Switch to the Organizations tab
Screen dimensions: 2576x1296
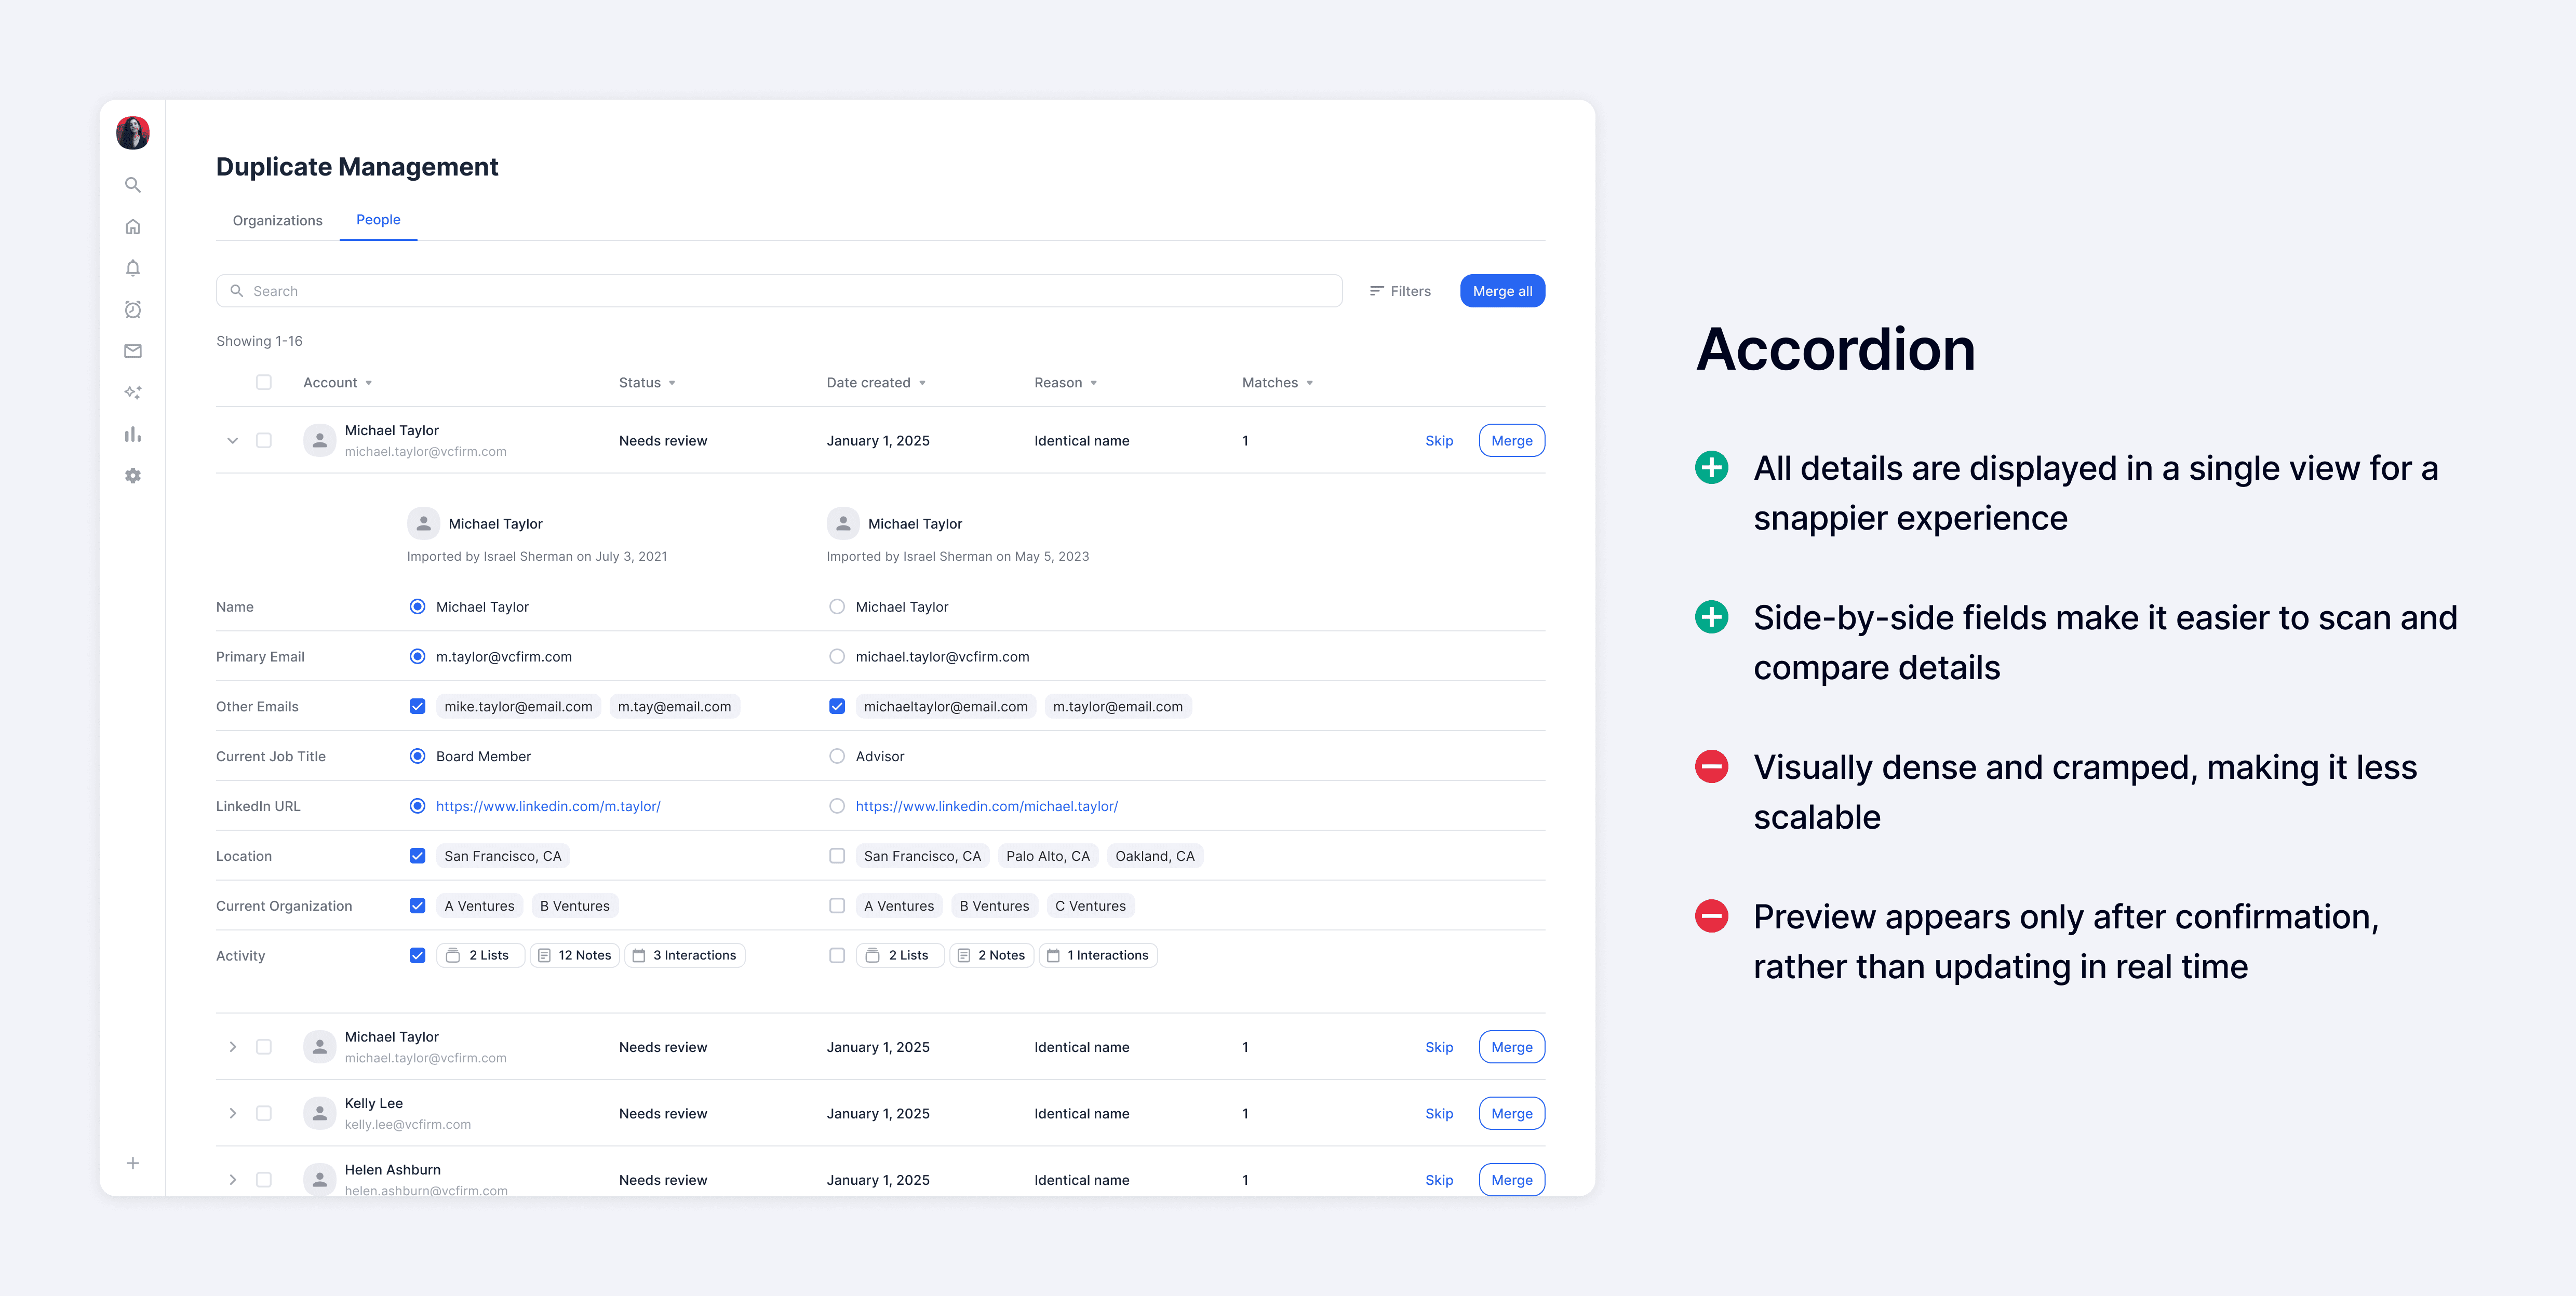(277, 220)
